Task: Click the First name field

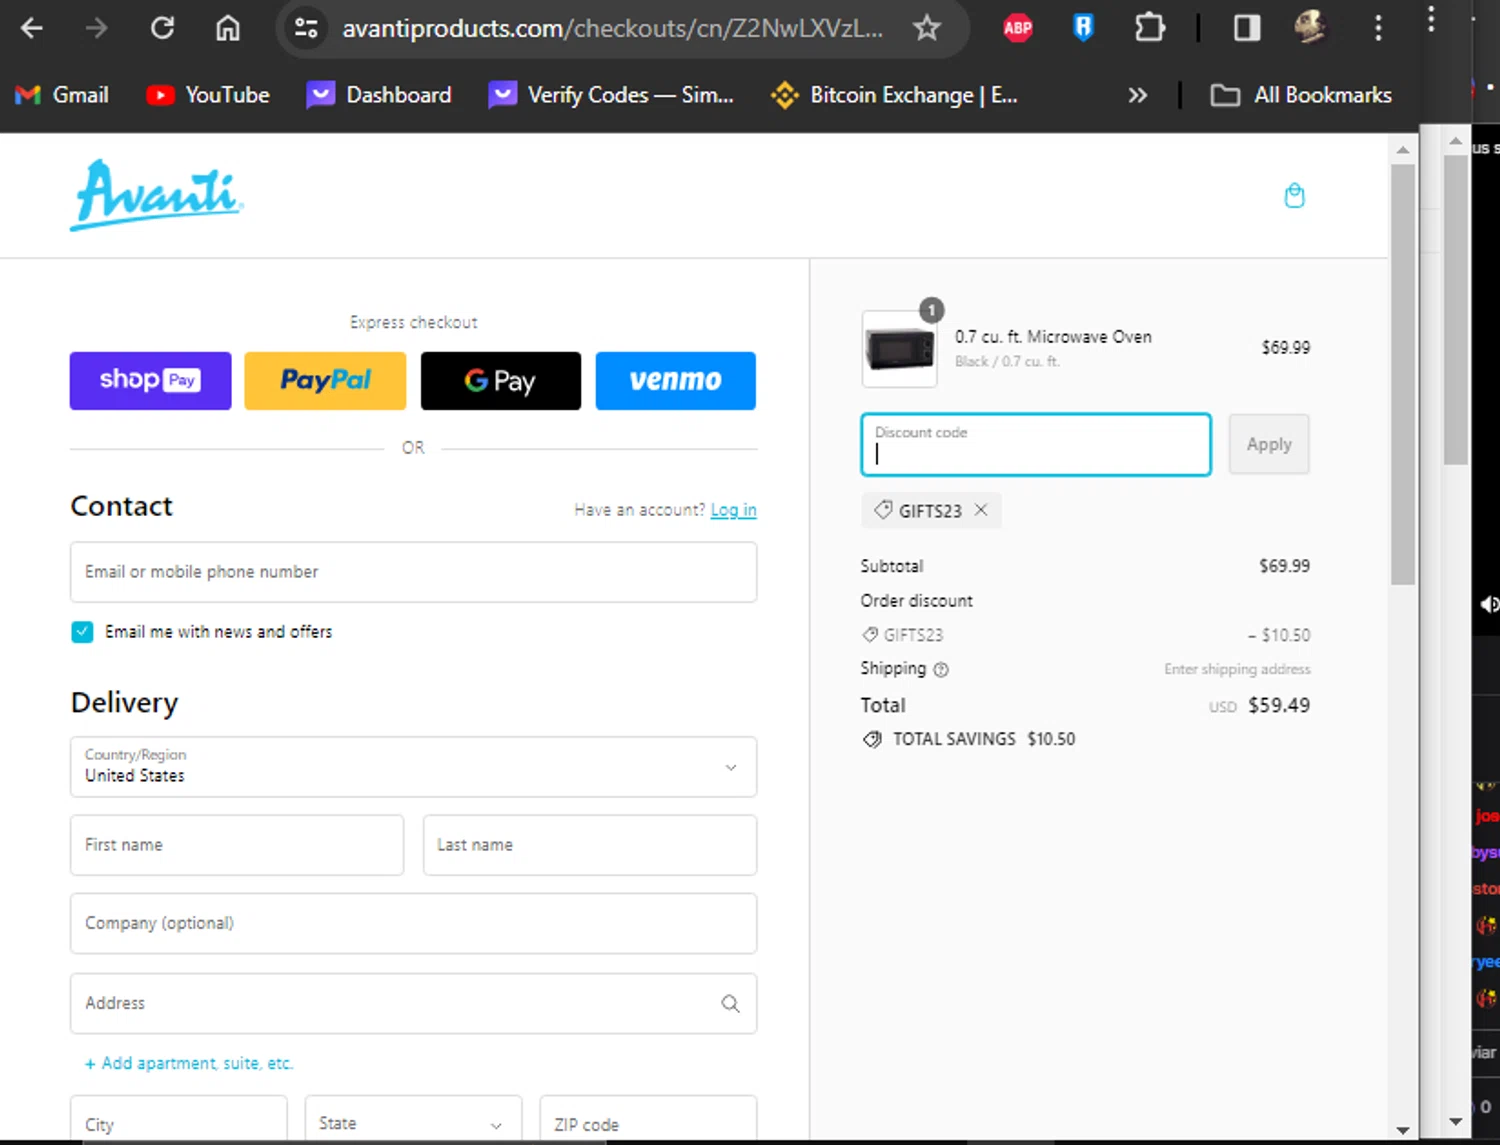Action: click(237, 845)
